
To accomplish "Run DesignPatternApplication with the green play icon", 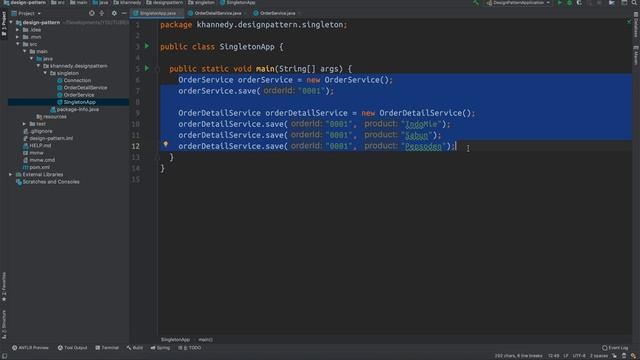I will tap(560, 3).
